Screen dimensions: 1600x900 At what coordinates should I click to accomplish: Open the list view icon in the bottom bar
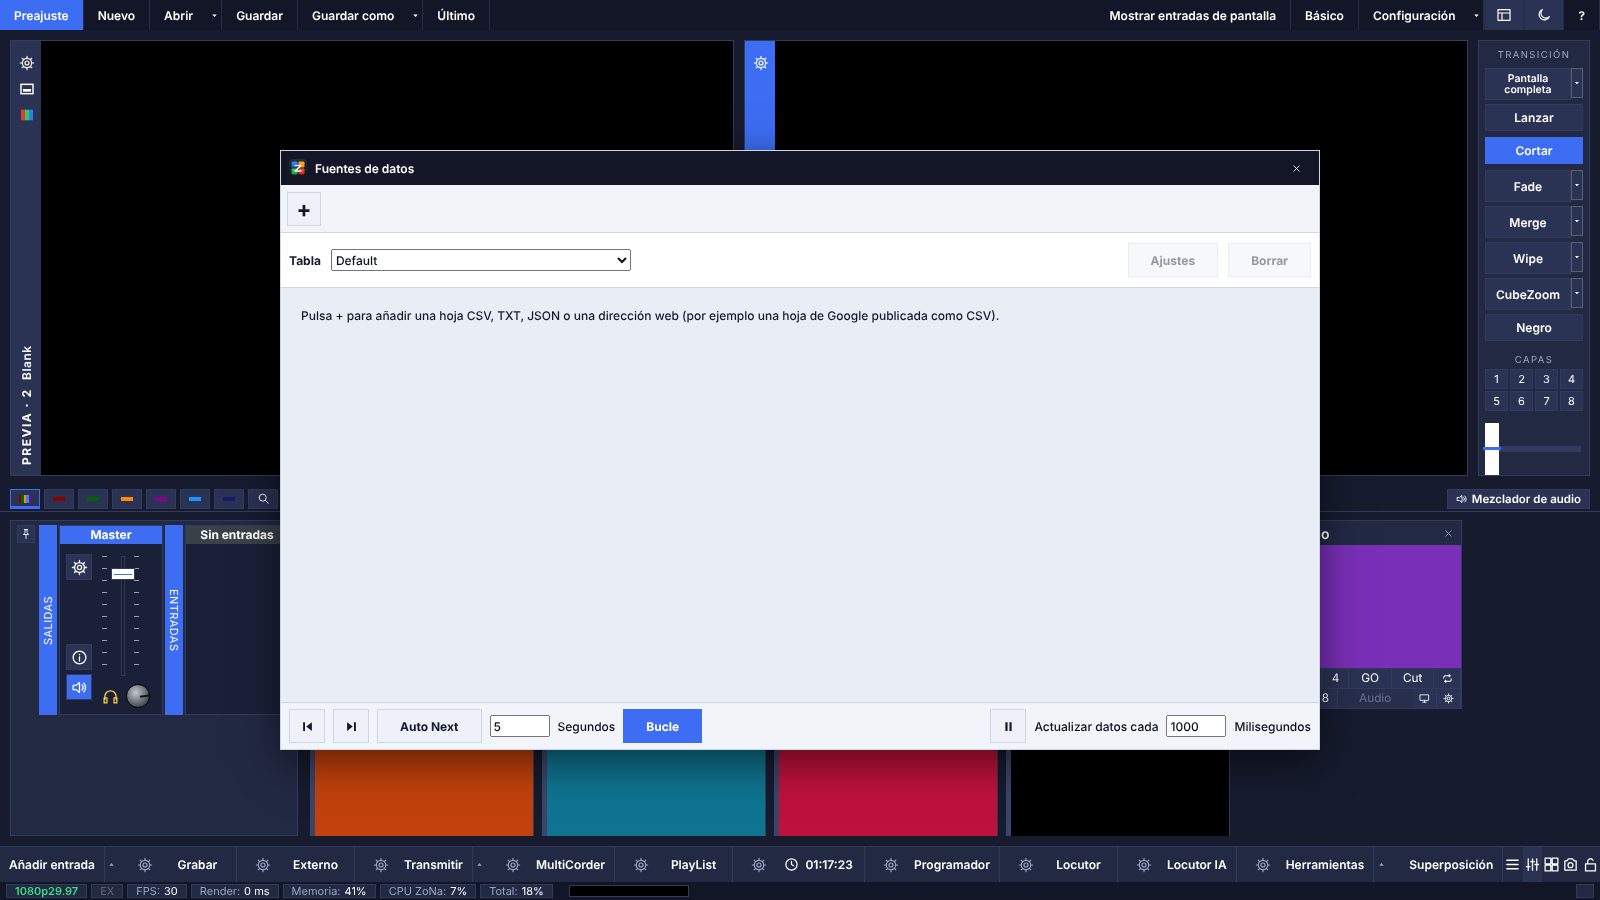tap(1512, 865)
